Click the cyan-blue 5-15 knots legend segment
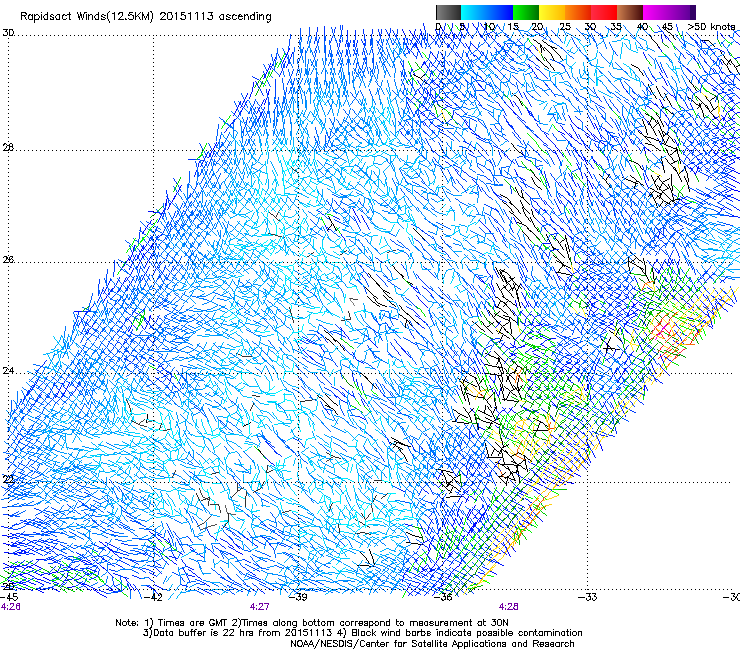 [487, 12]
